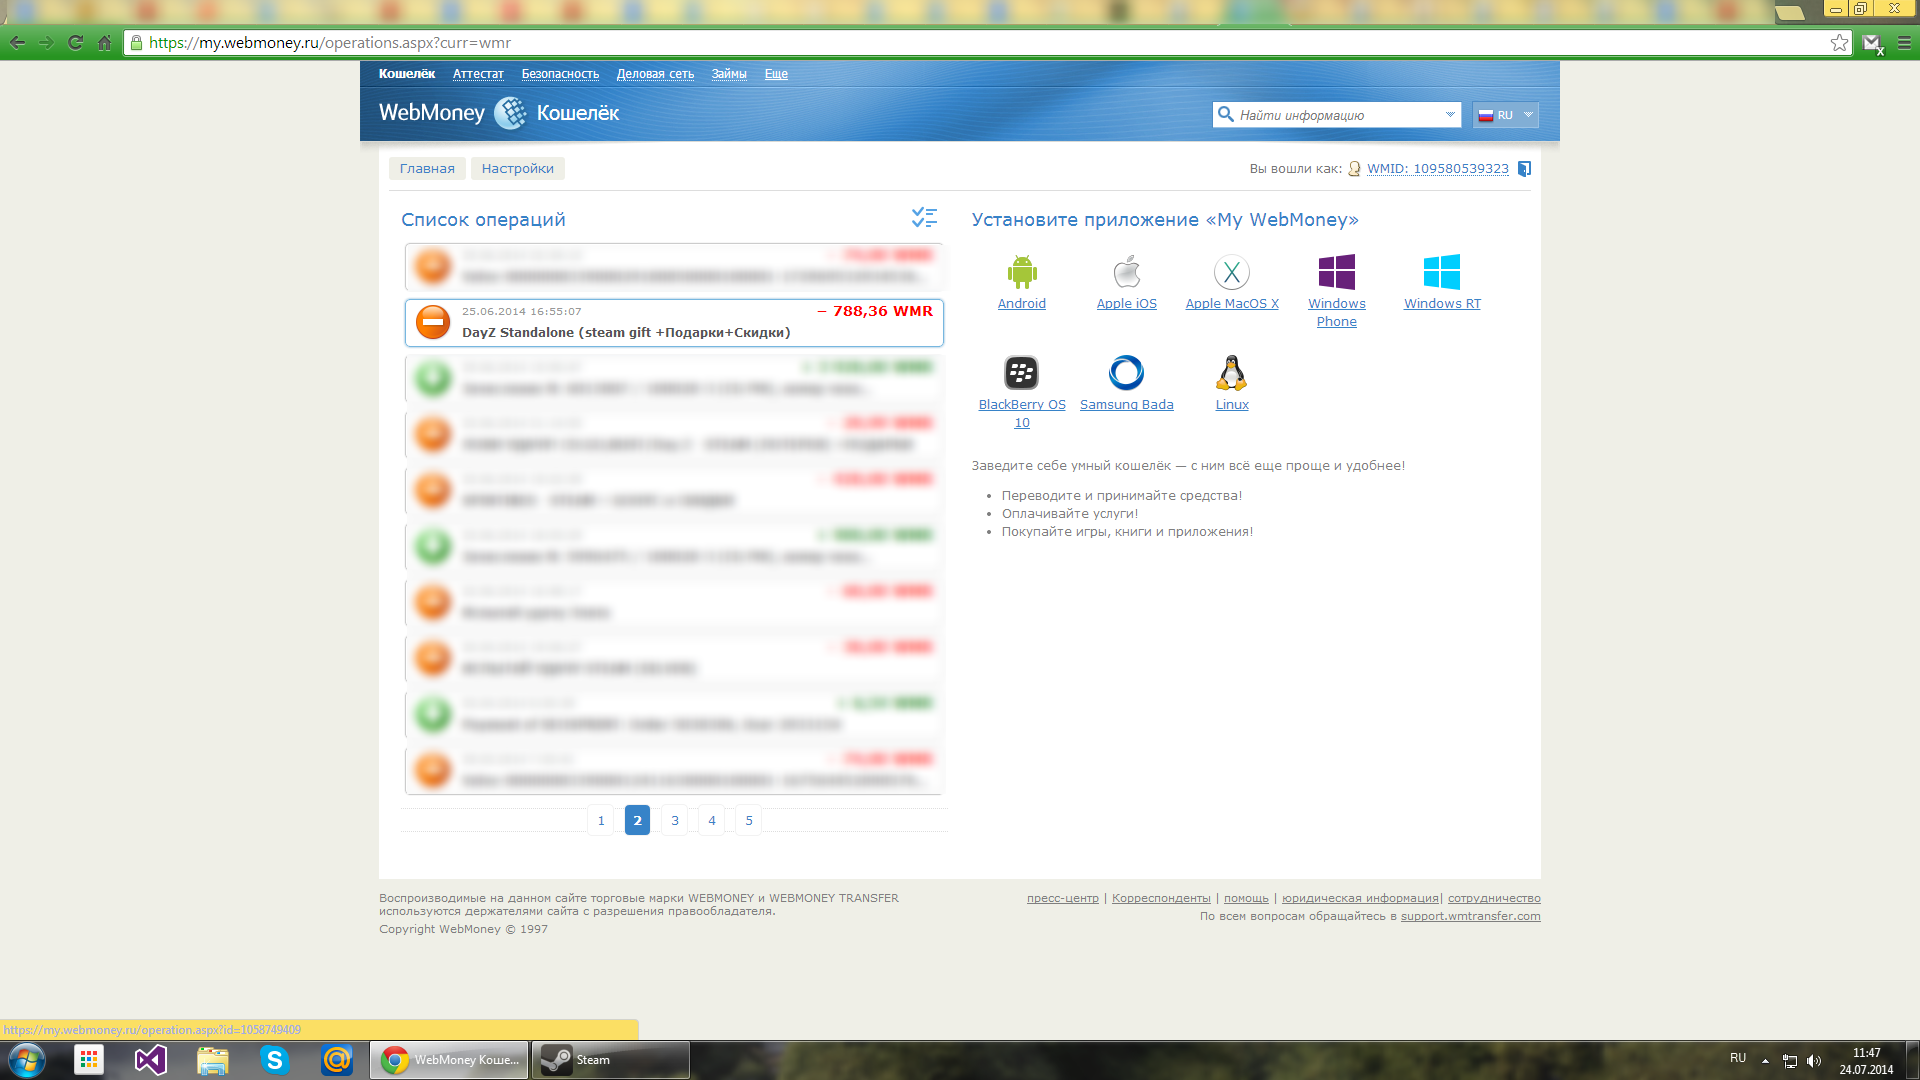Click the browser Forward arrow
The height and width of the screenshot is (1080, 1920).
(x=46, y=43)
